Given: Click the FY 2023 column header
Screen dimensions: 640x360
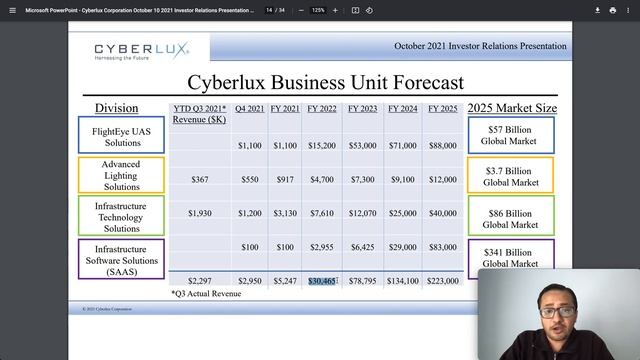Looking at the screenshot, I should click(362, 109).
